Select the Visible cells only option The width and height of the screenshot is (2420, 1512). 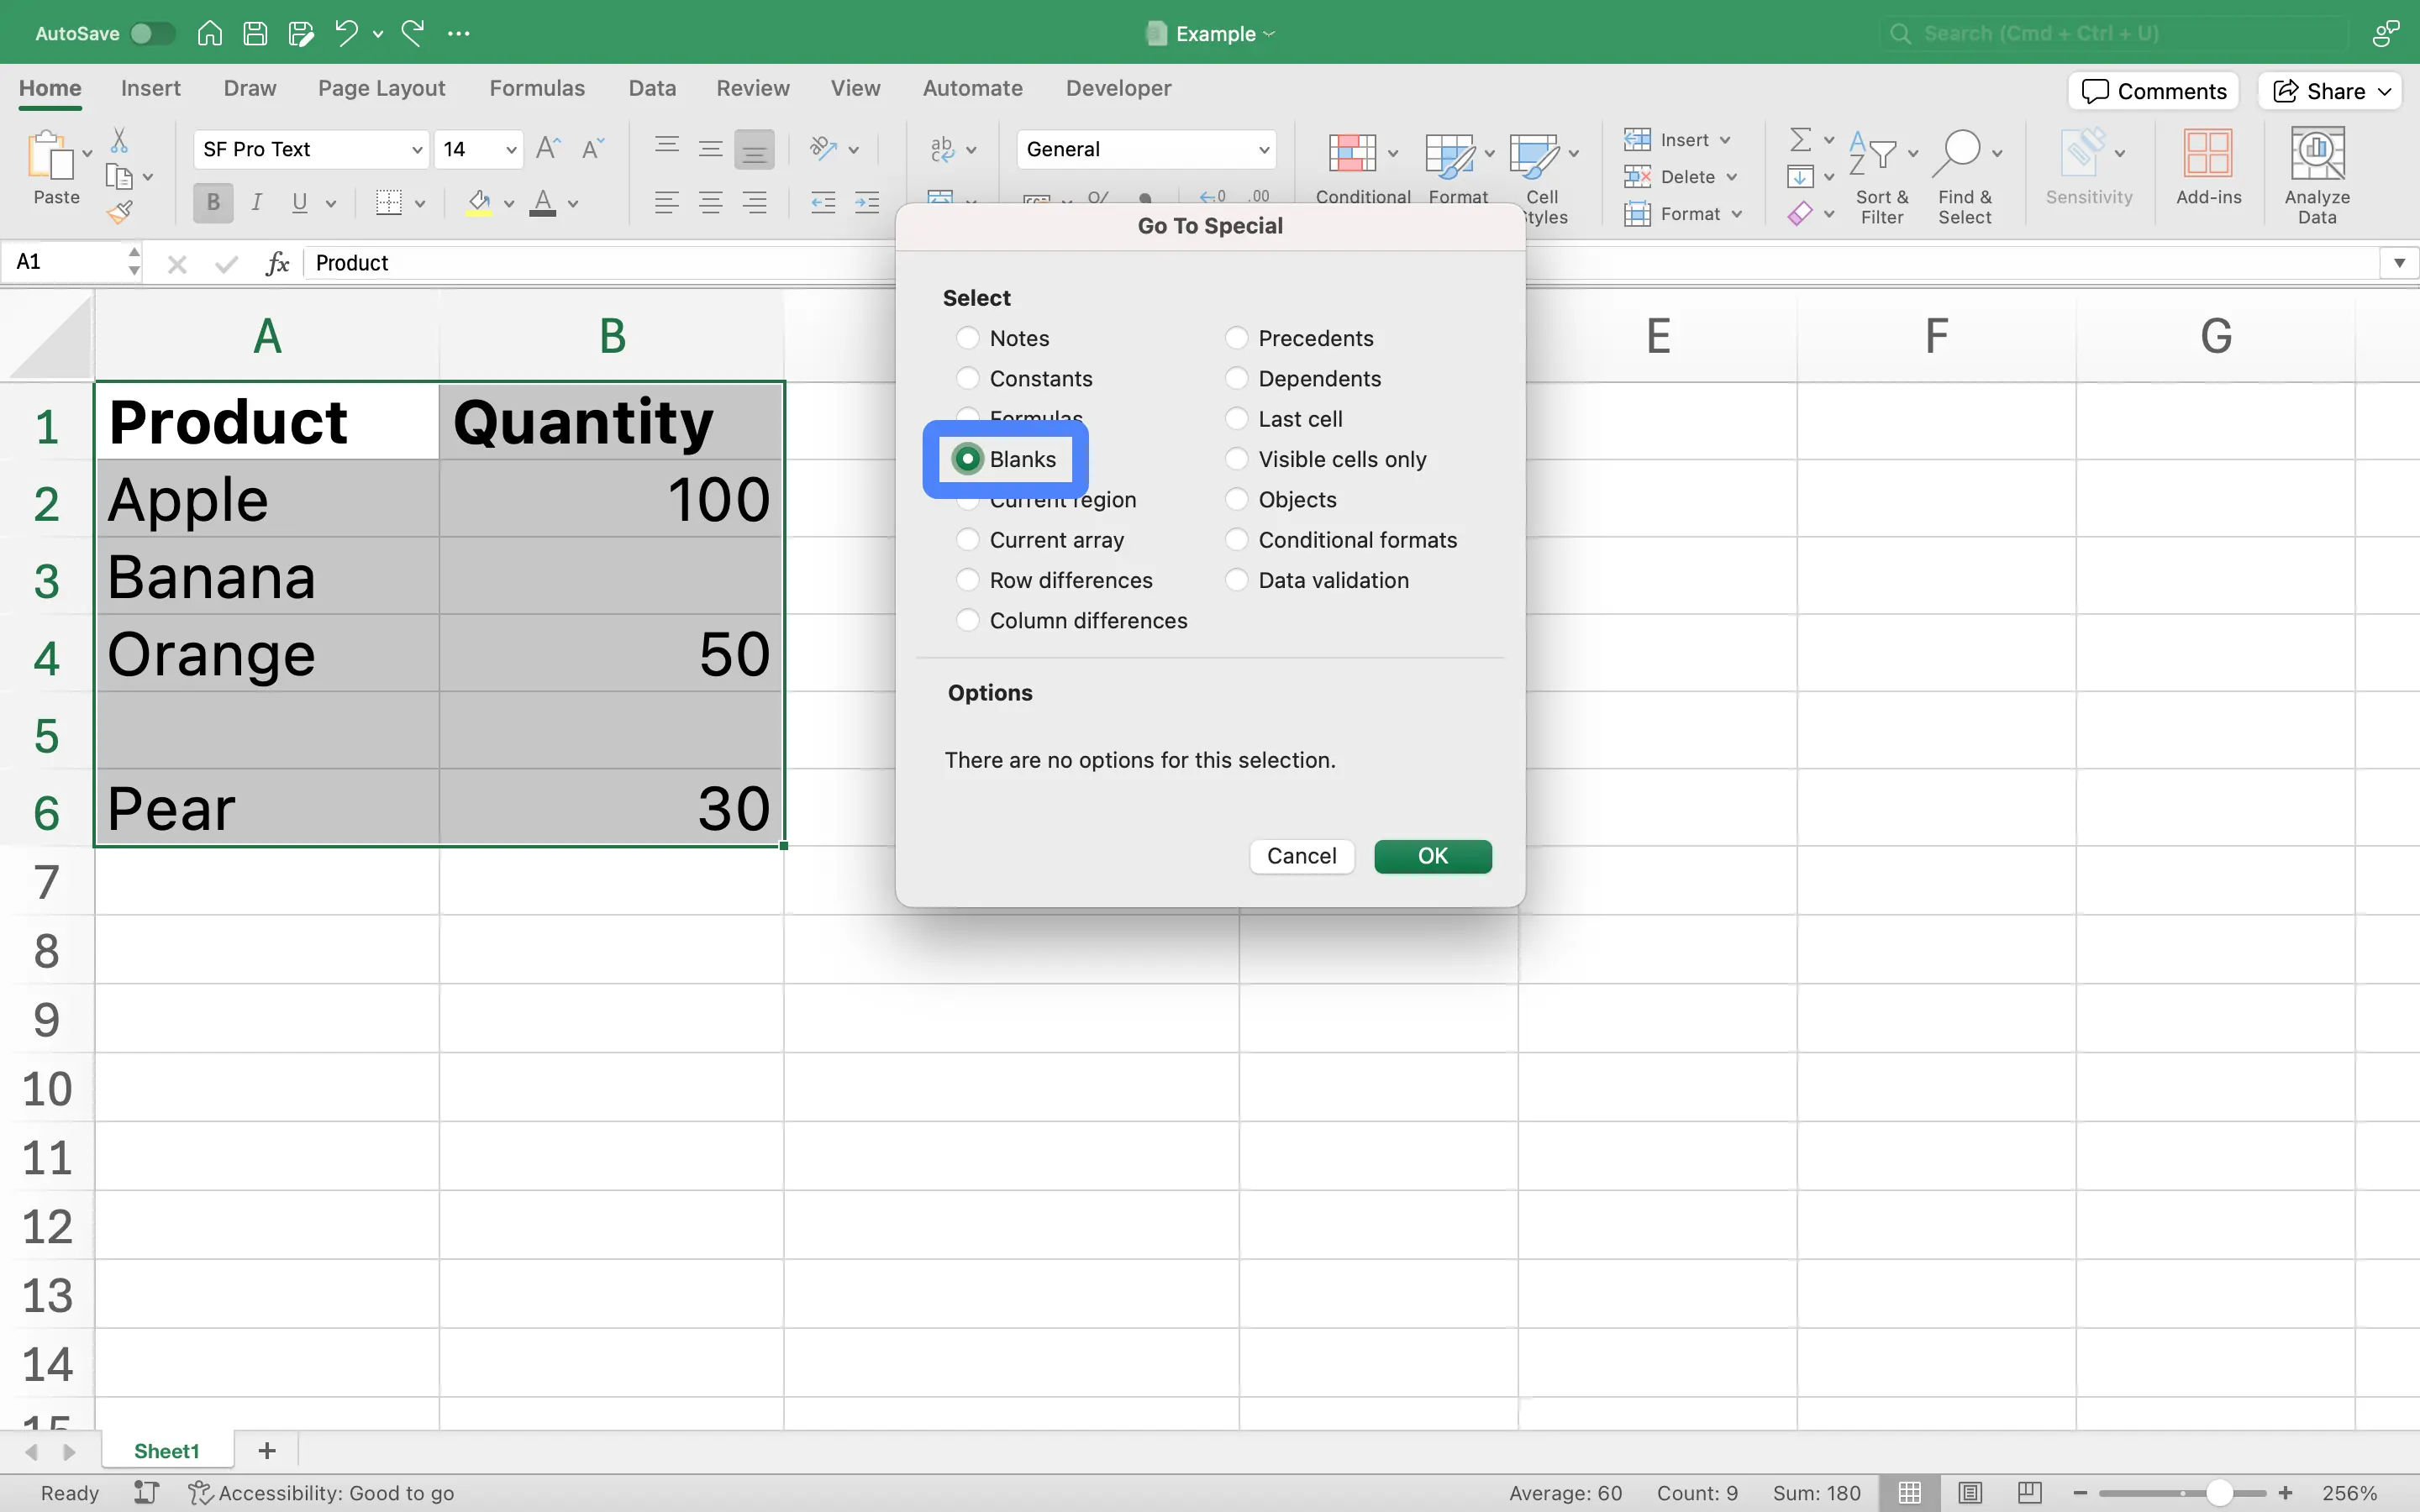tap(1235, 459)
